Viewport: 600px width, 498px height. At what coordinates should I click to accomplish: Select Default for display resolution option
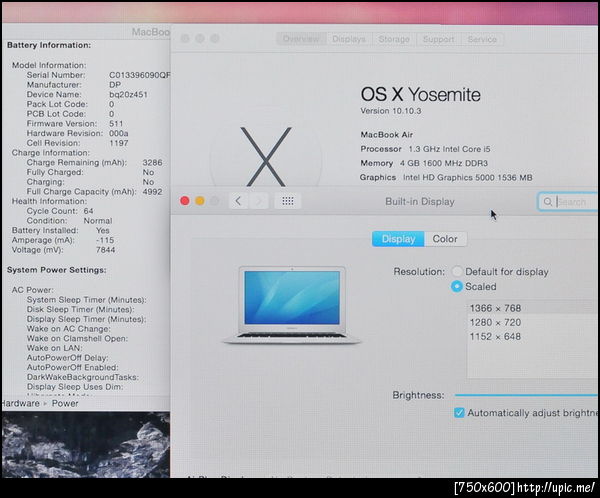point(457,271)
